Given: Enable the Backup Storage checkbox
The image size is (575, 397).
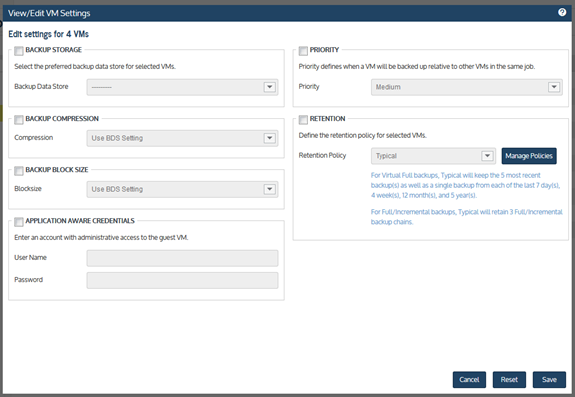Looking at the screenshot, I should [x=19, y=51].
